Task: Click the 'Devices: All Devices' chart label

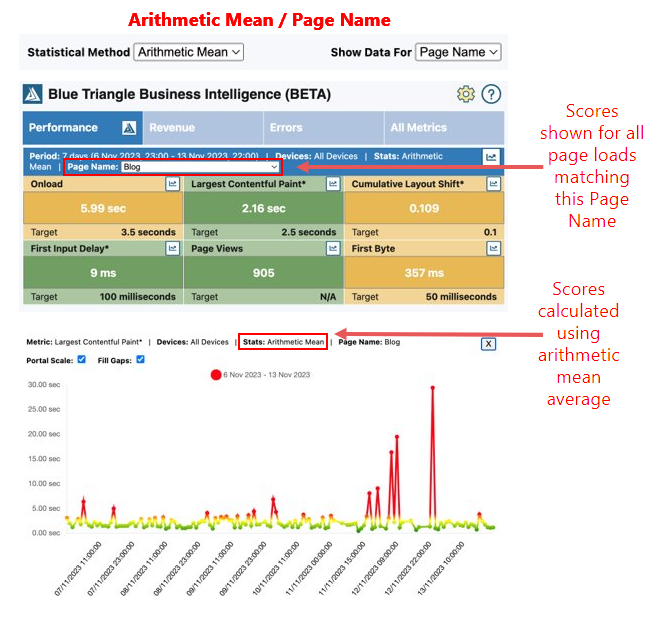Action: [193, 342]
